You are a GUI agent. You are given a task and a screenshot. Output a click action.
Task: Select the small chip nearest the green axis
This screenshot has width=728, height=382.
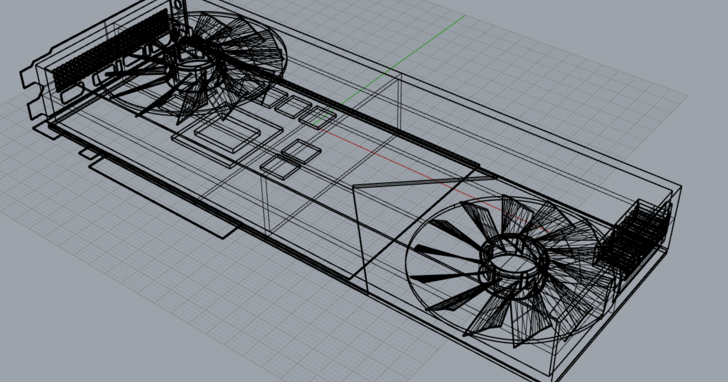[317, 116]
